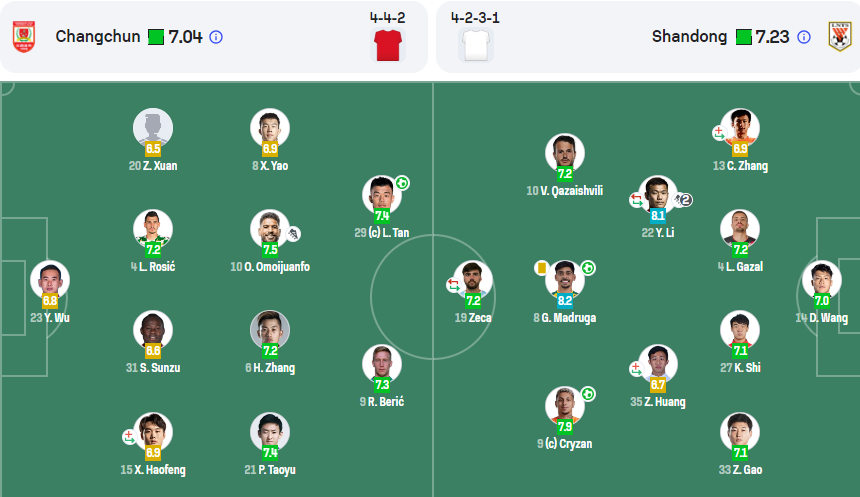Open R. Berić's player photo
Screen dimensions: 860x497
click(381, 362)
